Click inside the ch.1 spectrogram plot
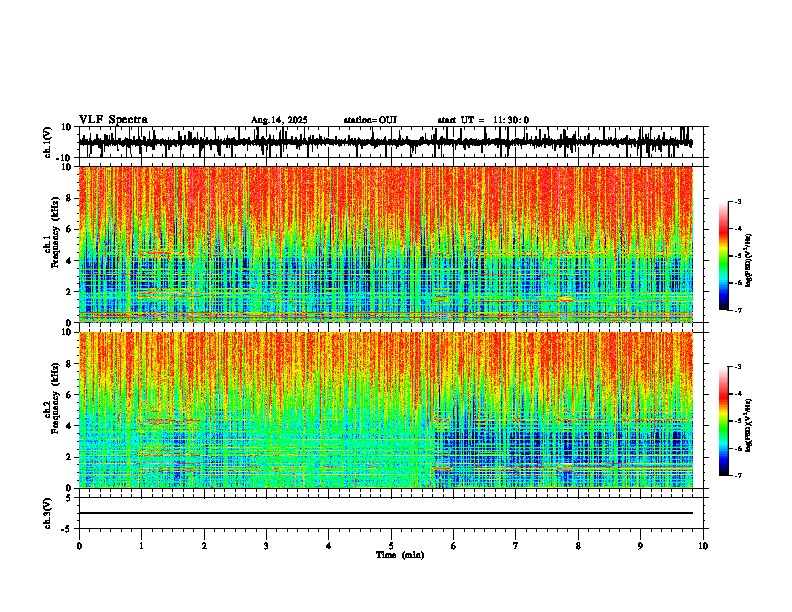The image size is (792, 612). [385, 244]
